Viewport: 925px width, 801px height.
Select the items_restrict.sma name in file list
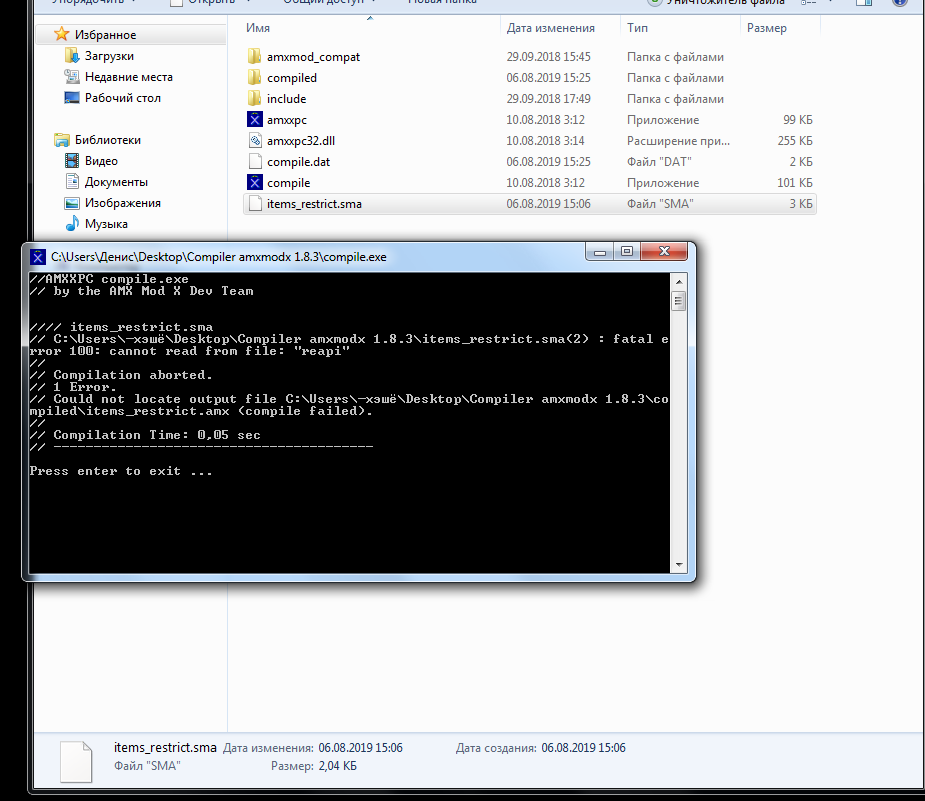314,204
